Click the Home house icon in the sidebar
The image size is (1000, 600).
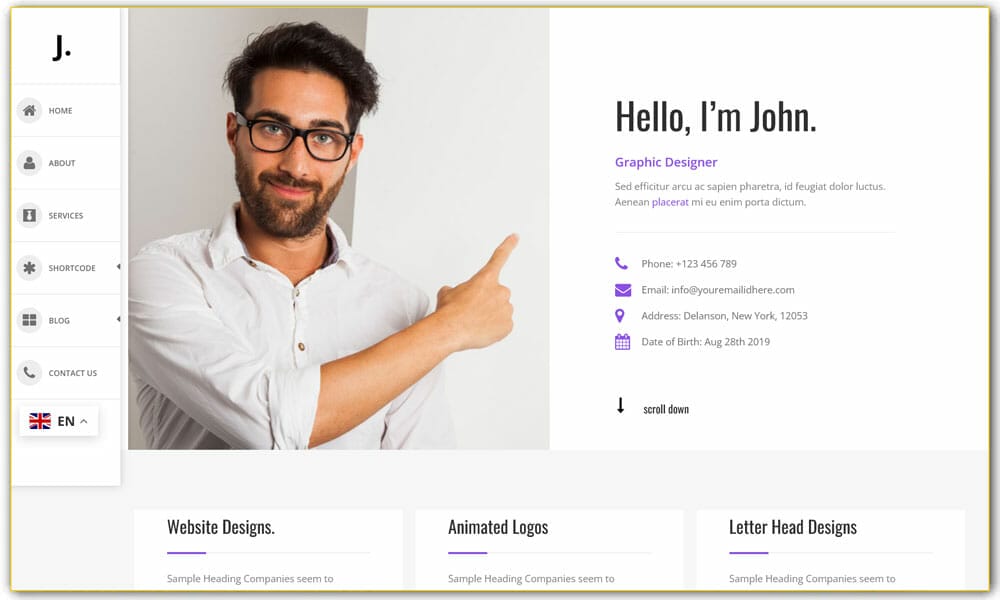(x=29, y=110)
